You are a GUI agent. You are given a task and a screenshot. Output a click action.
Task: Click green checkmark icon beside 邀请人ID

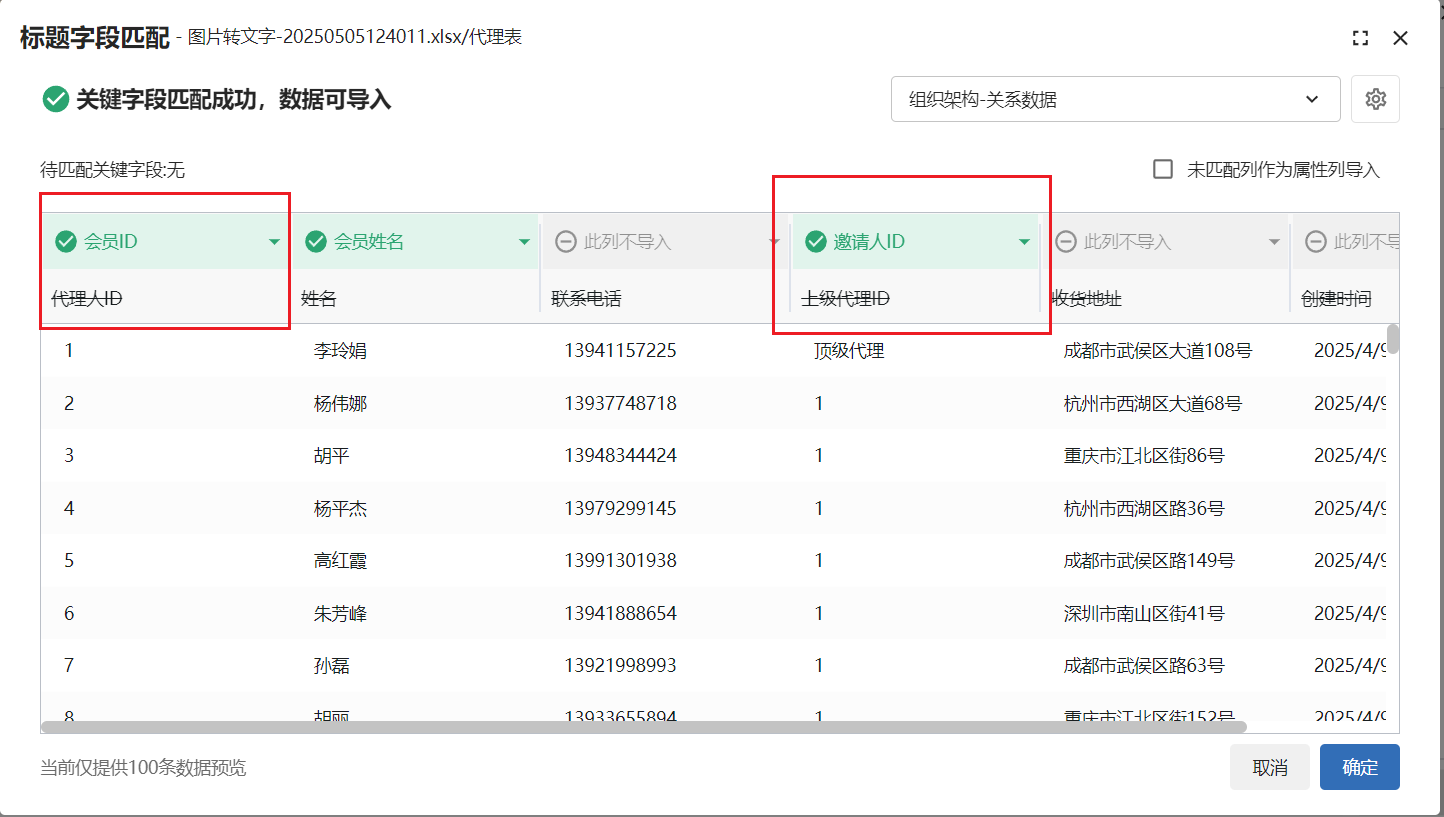coord(816,241)
